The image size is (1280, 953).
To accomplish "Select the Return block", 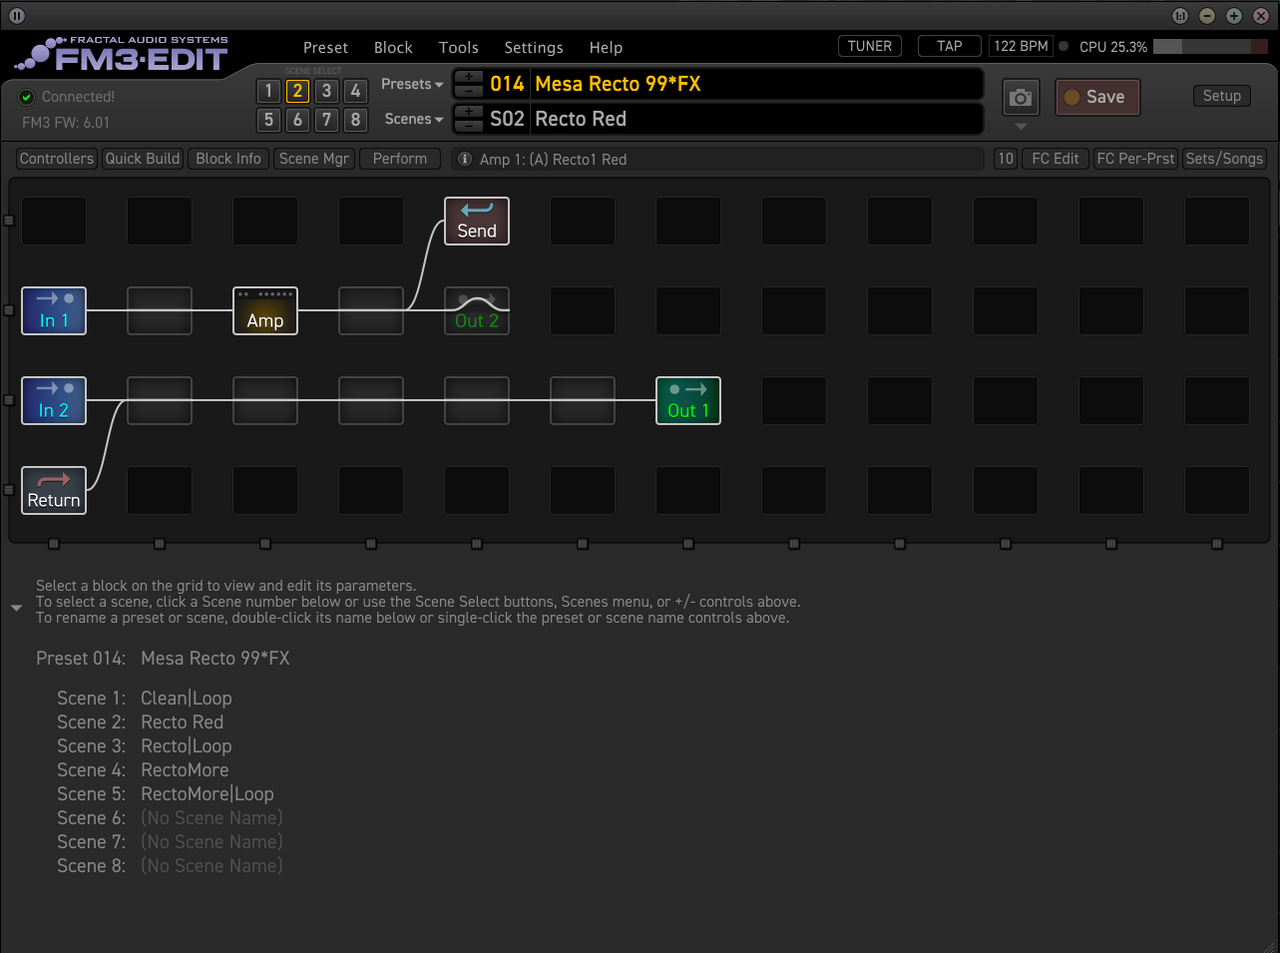I will point(54,491).
